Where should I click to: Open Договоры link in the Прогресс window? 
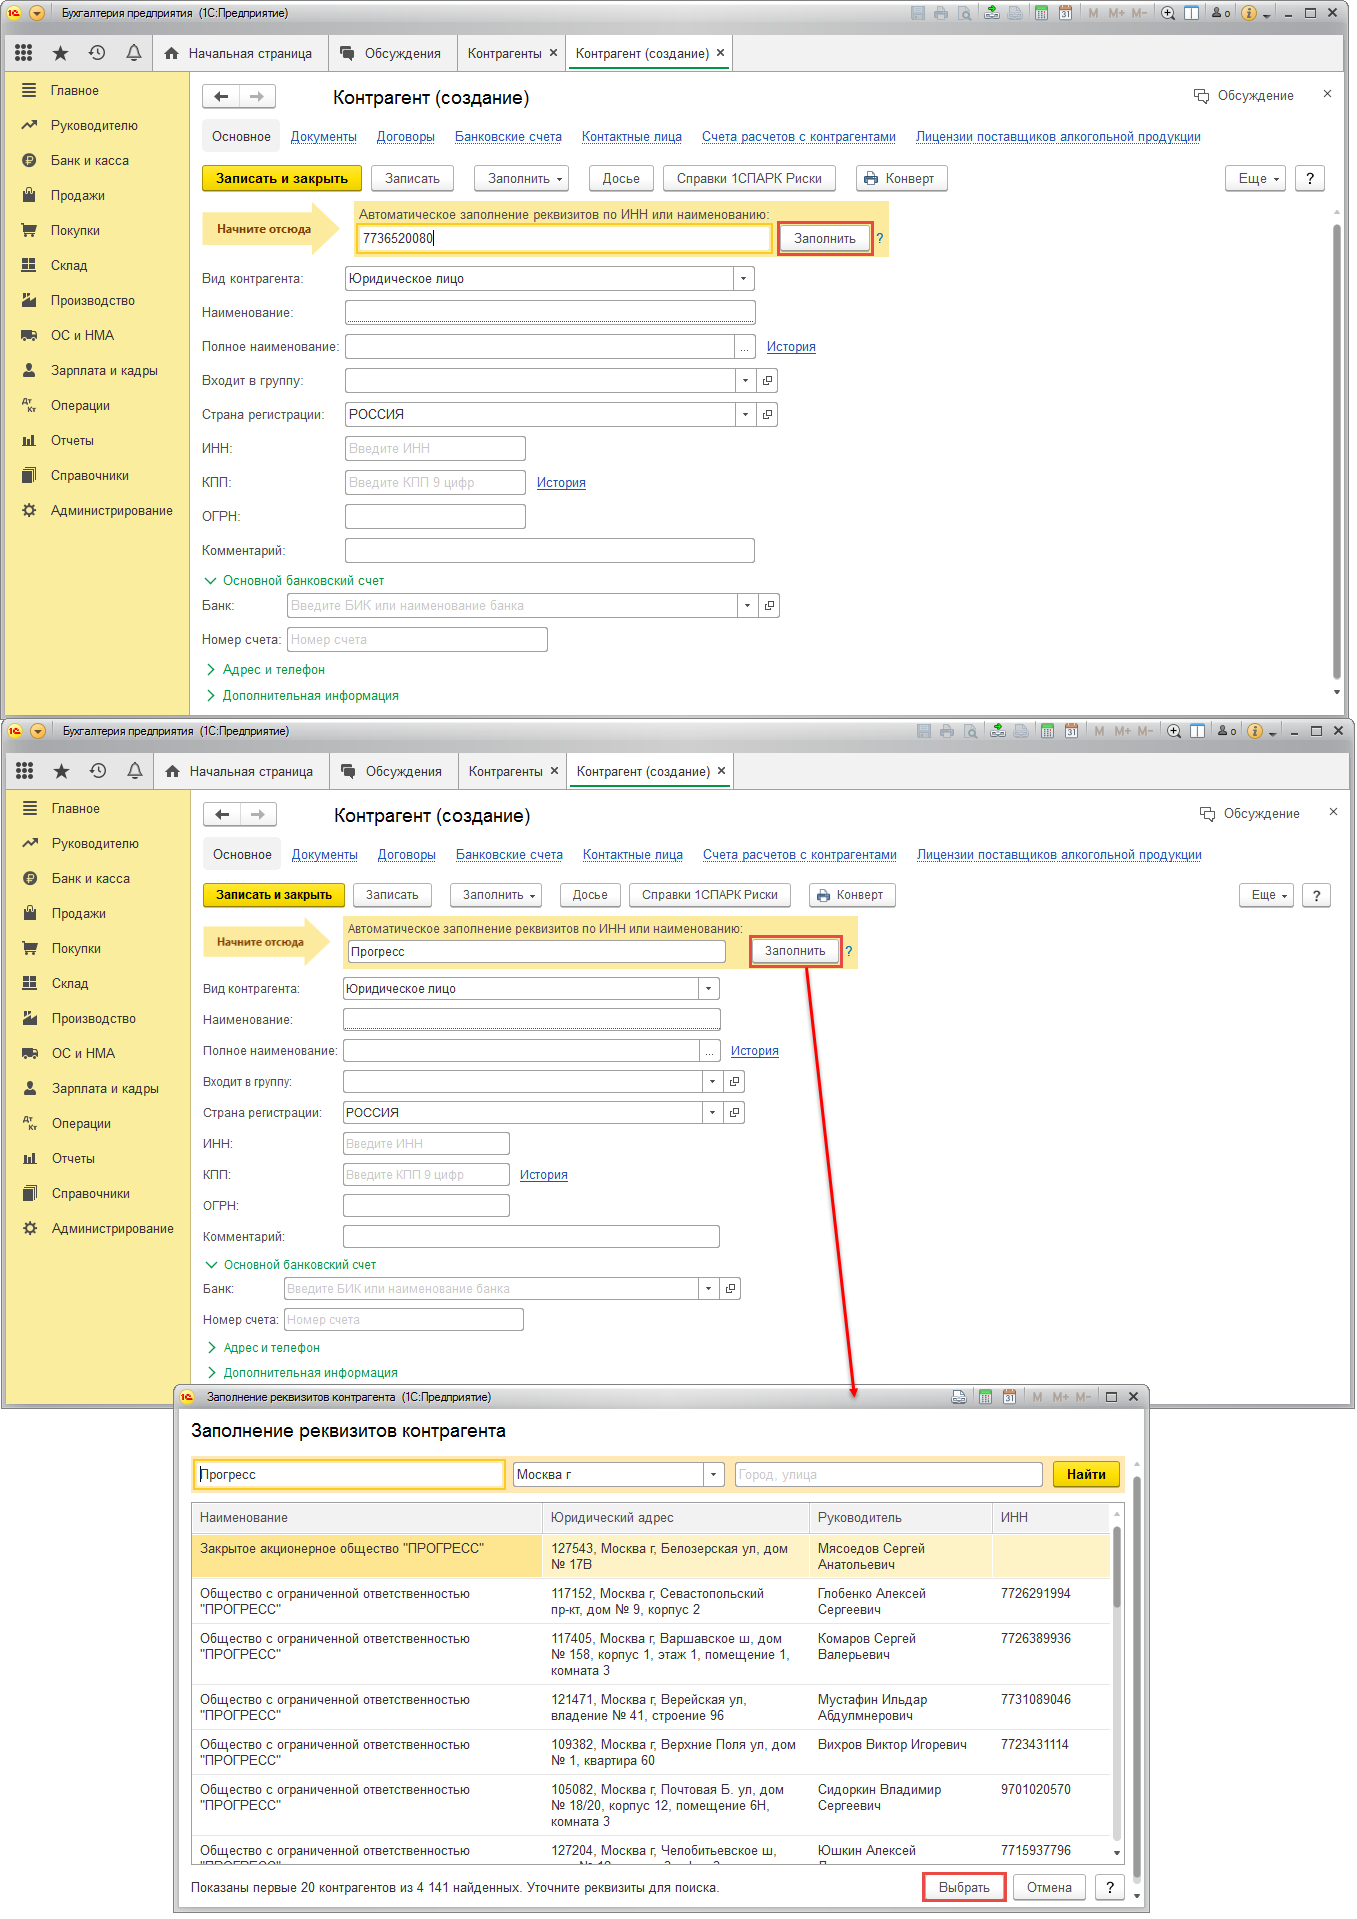point(407,855)
